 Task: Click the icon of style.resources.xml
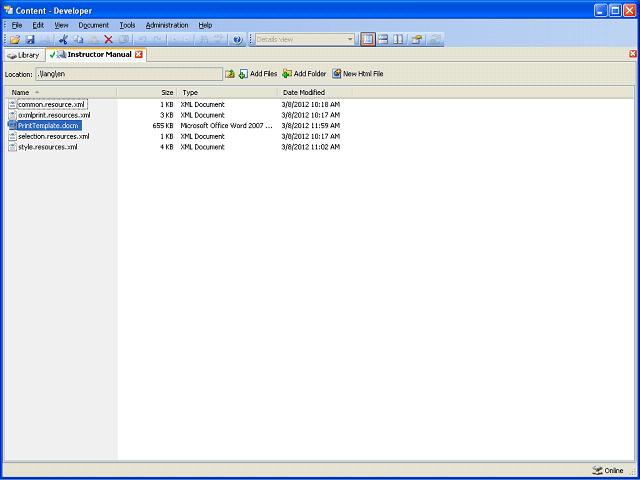13,147
